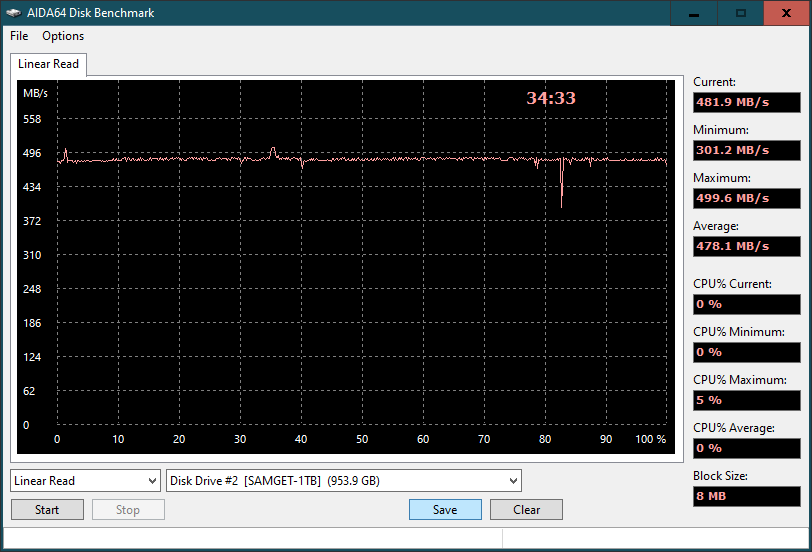This screenshot has width=812, height=552.
Task: Open the File menu
Action: tap(19, 36)
